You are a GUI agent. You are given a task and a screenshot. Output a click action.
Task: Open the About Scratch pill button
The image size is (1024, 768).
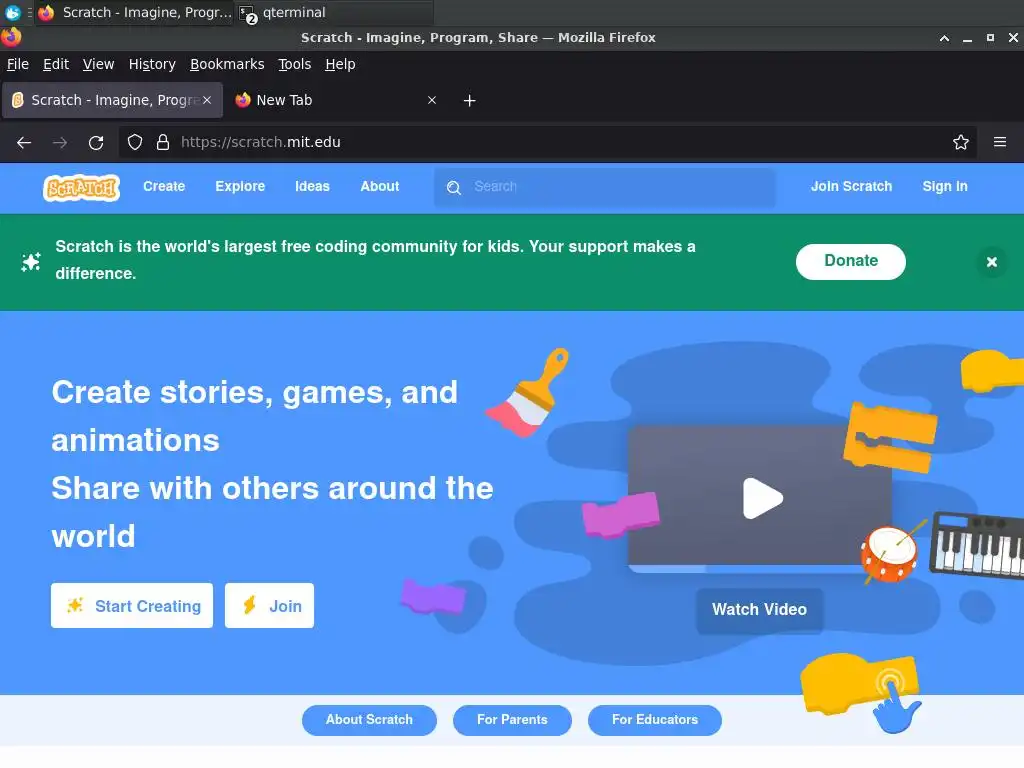[x=369, y=720]
